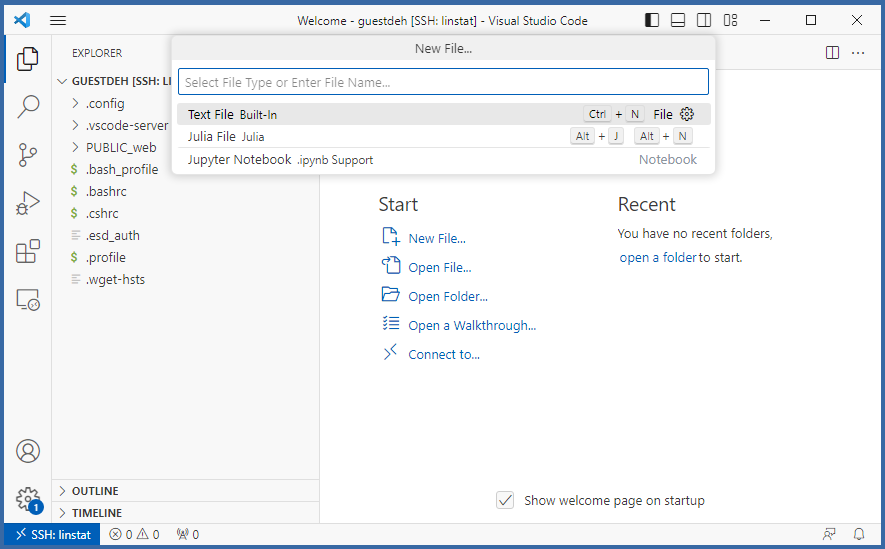Uncheck Show welcome page on startup
The height and width of the screenshot is (549, 885).
506,500
